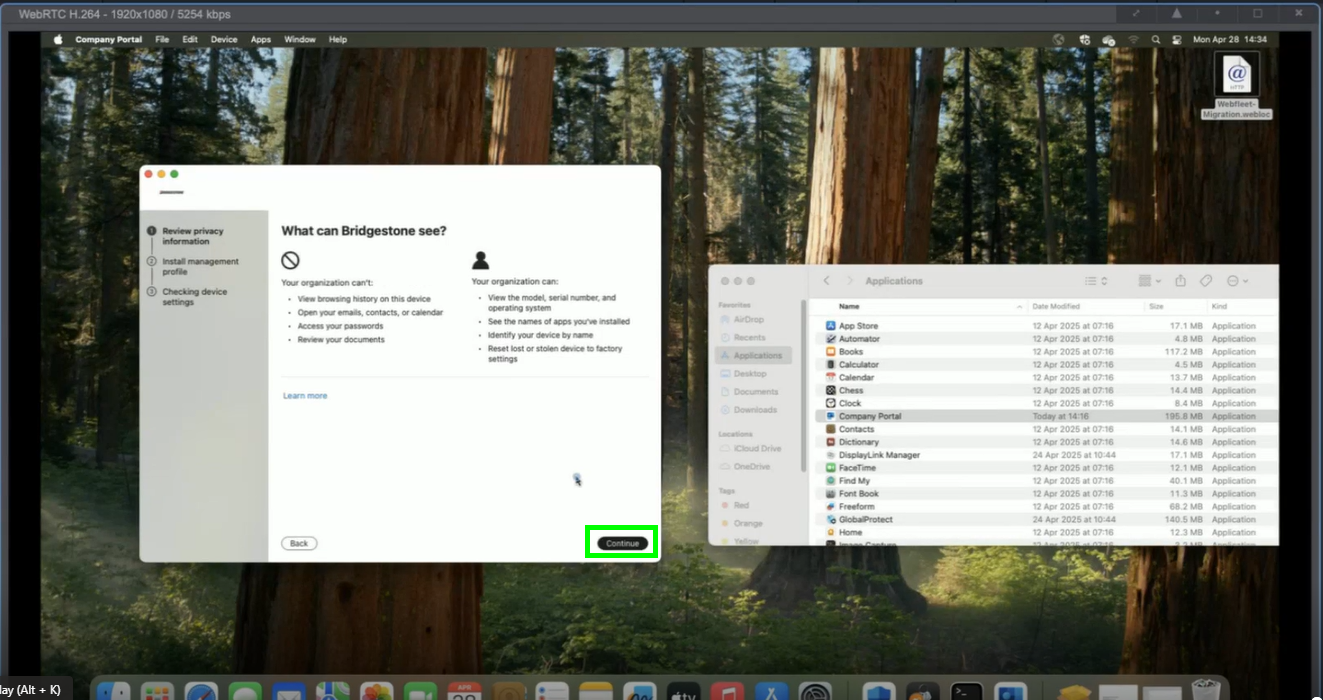Toggle the sort direction arrow in Name column
The height and width of the screenshot is (700, 1323).
[1020, 306]
